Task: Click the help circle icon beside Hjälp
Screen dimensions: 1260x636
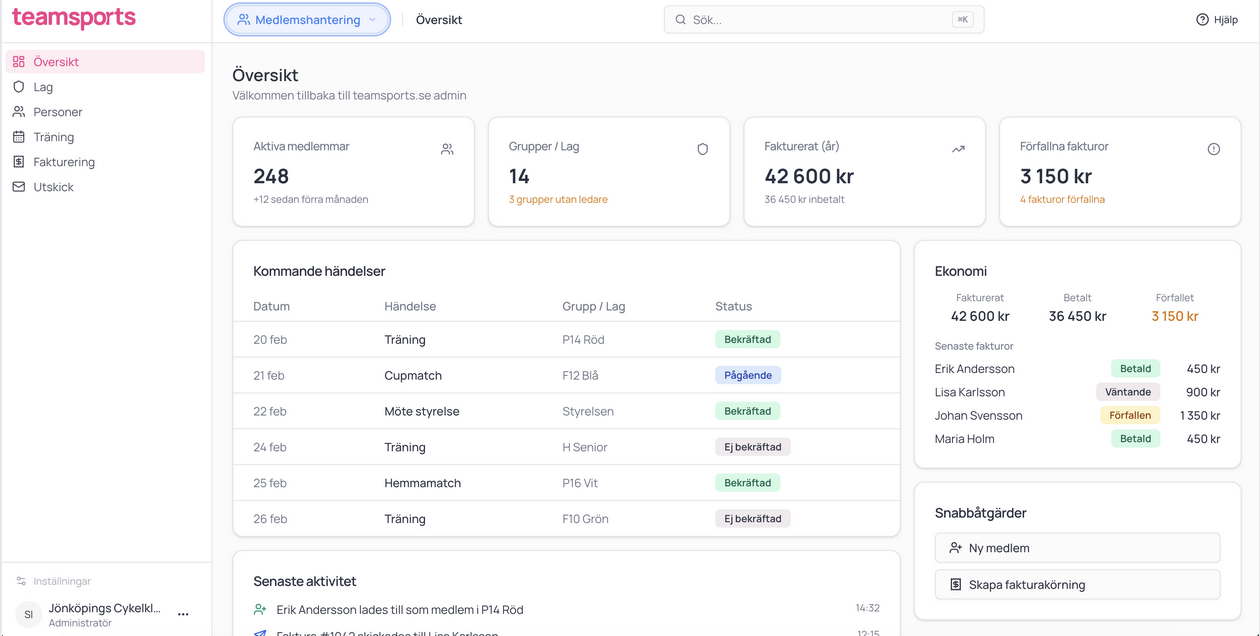Action: coord(1202,20)
